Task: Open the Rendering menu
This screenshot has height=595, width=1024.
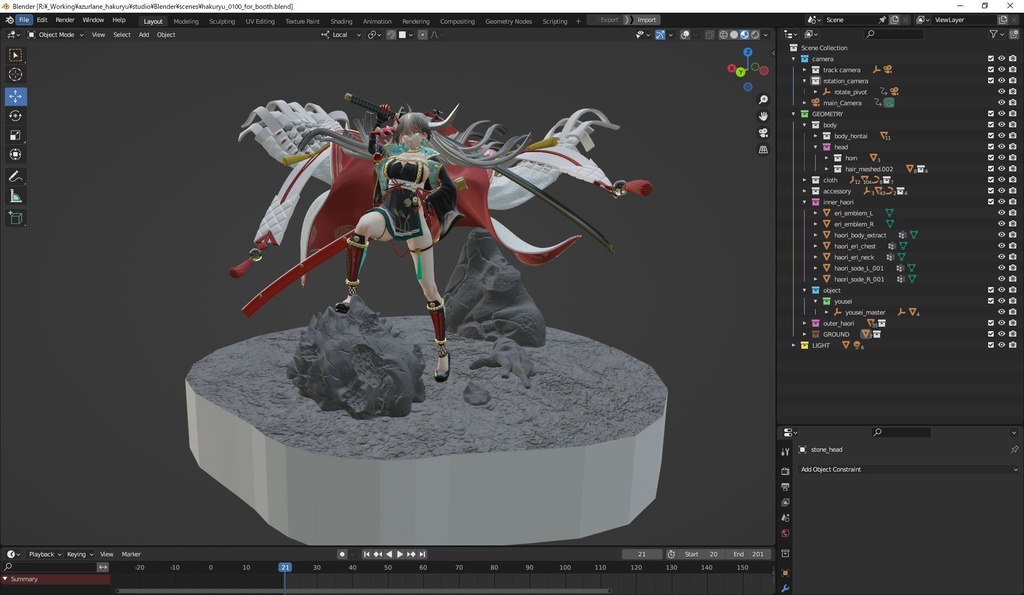Action: pos(416,20)
